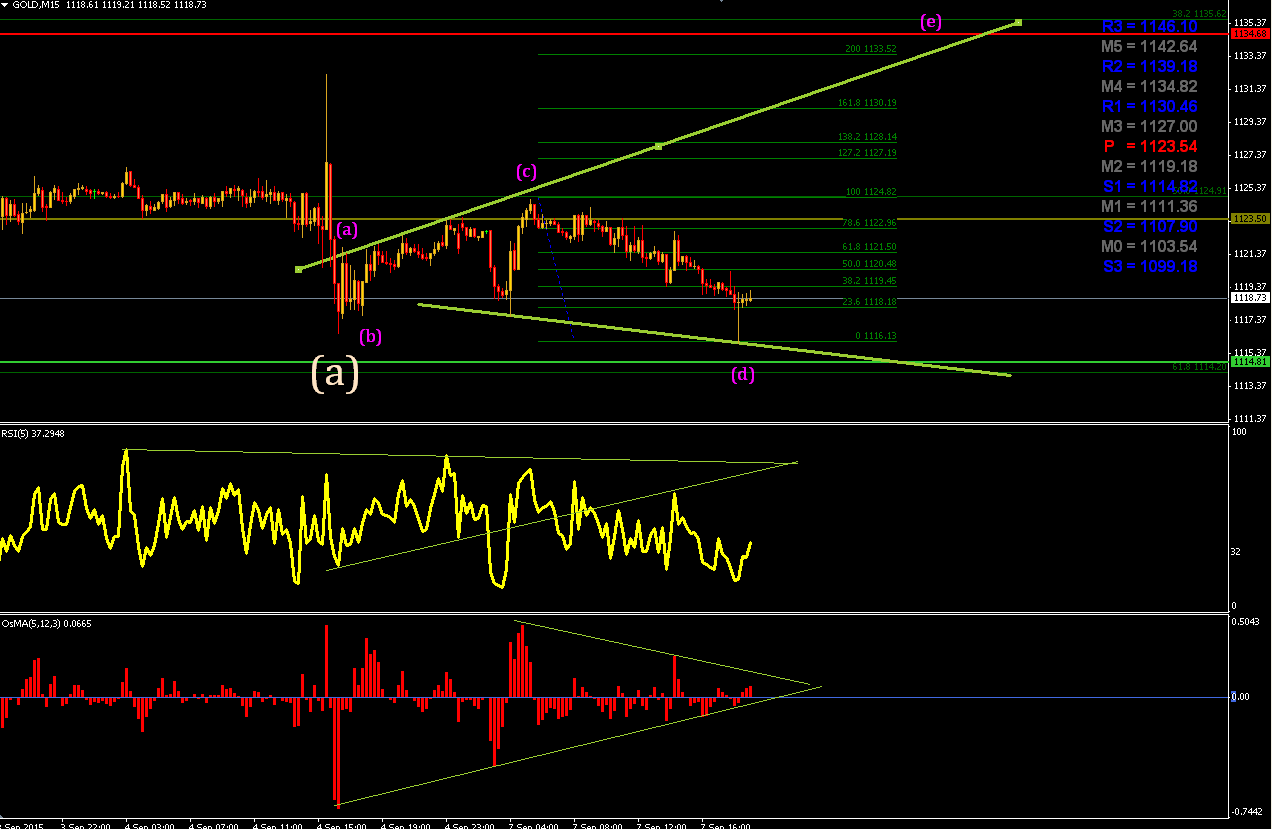
Task: Select the 50.0 1120.48 Fibonacci level label
Action: tap(869, 264)
